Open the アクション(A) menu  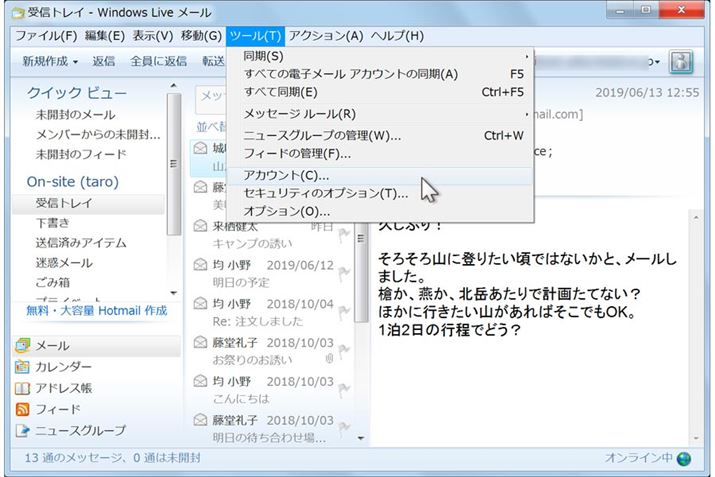tap(326, 36)
